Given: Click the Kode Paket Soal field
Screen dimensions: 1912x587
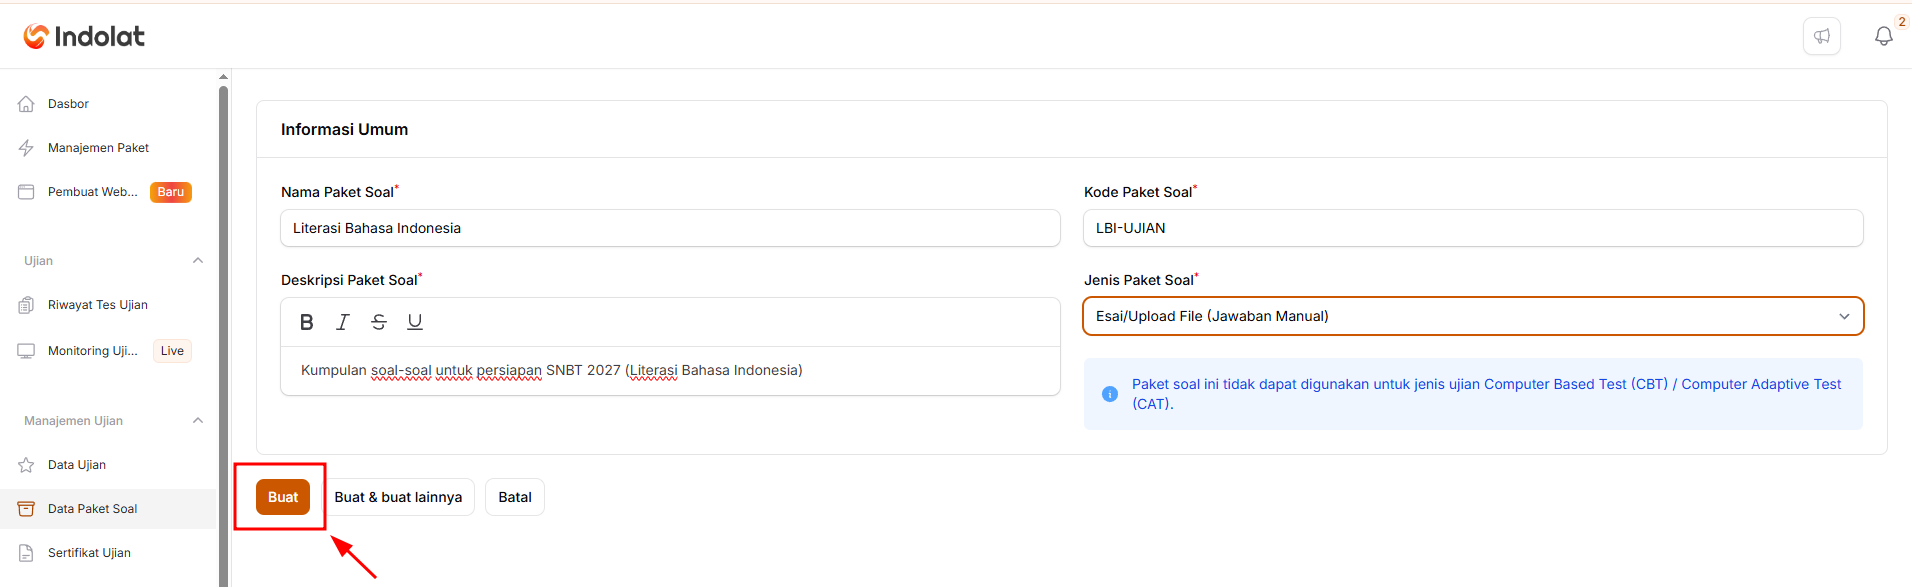Looking at the screenshot, I should click(1473, 228).
